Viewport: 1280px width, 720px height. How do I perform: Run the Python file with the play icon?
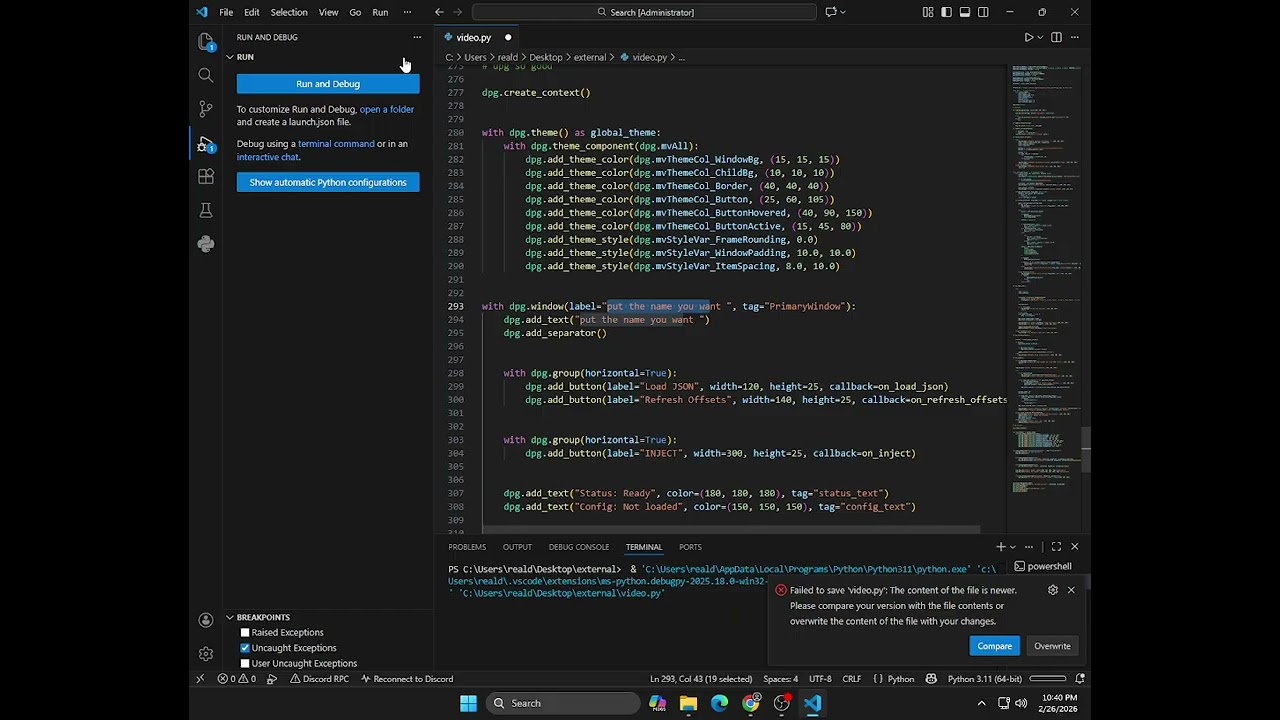coord(1028,37)
